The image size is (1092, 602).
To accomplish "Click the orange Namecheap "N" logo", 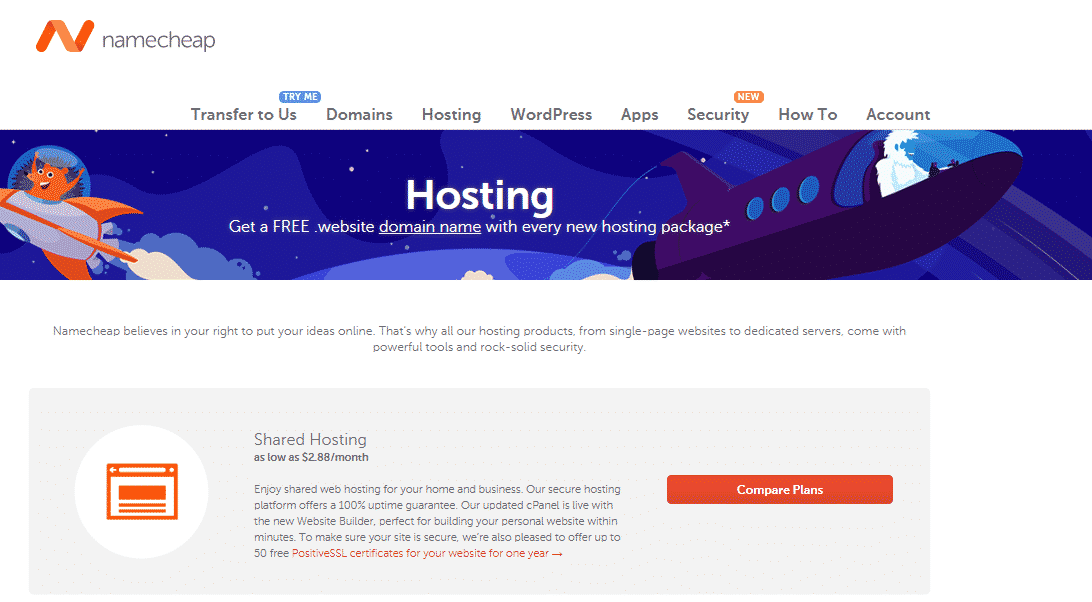I will [64, 37].
